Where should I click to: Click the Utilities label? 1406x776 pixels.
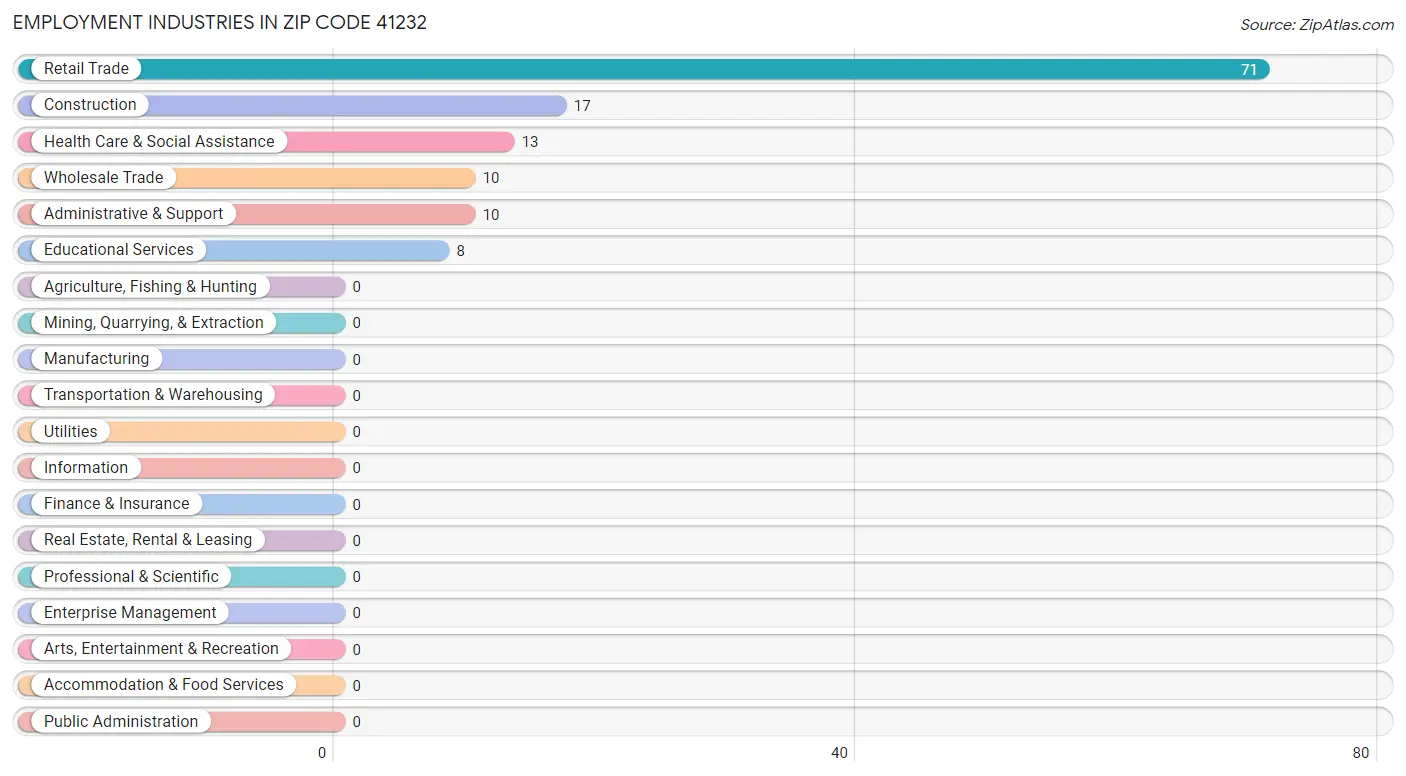71,432
